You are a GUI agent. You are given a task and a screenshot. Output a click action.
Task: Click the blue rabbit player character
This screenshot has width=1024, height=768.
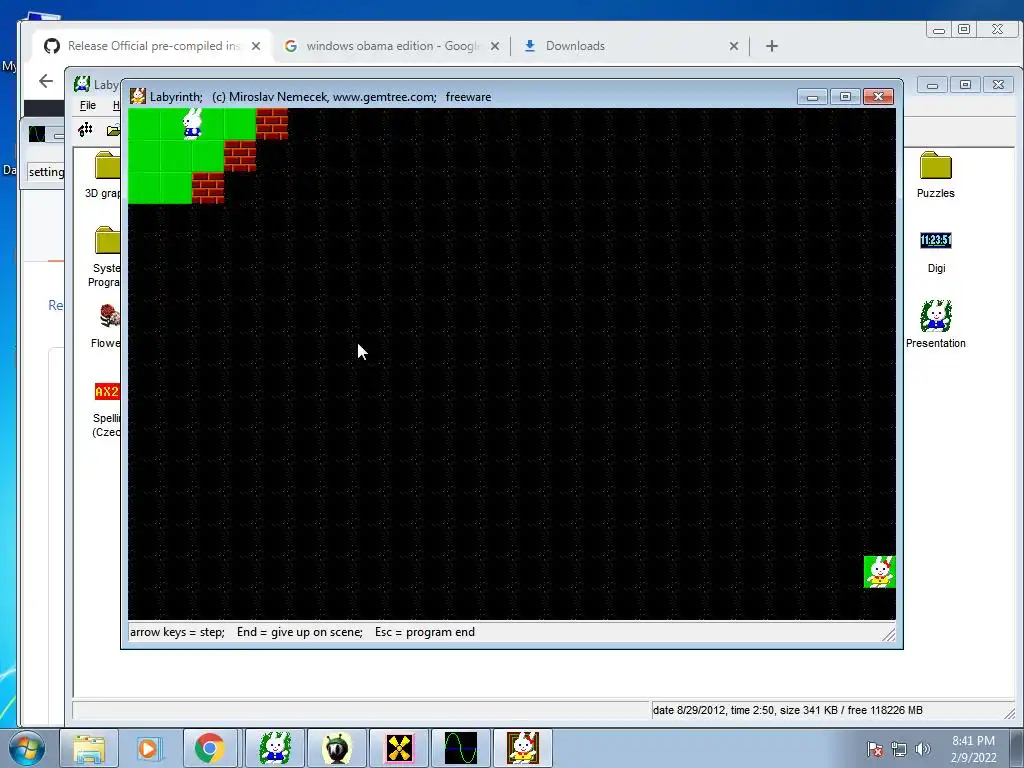point(192,124)
